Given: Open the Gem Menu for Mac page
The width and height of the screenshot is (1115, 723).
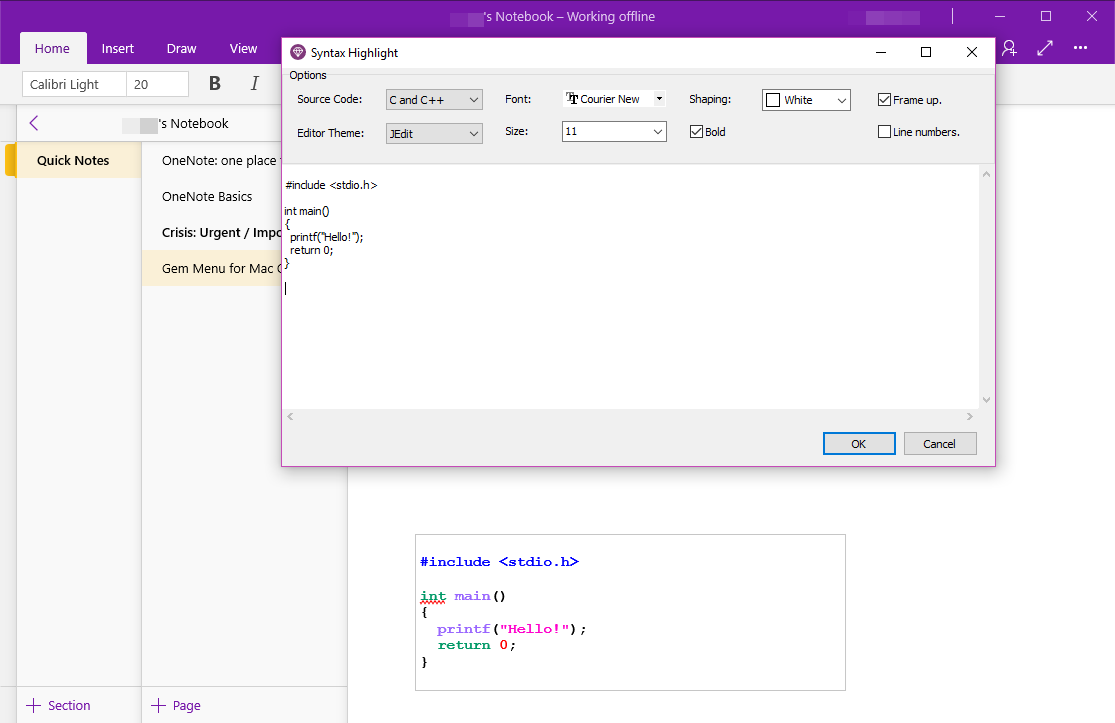Looking at the screenshot, I should click(x=212, y=268).
